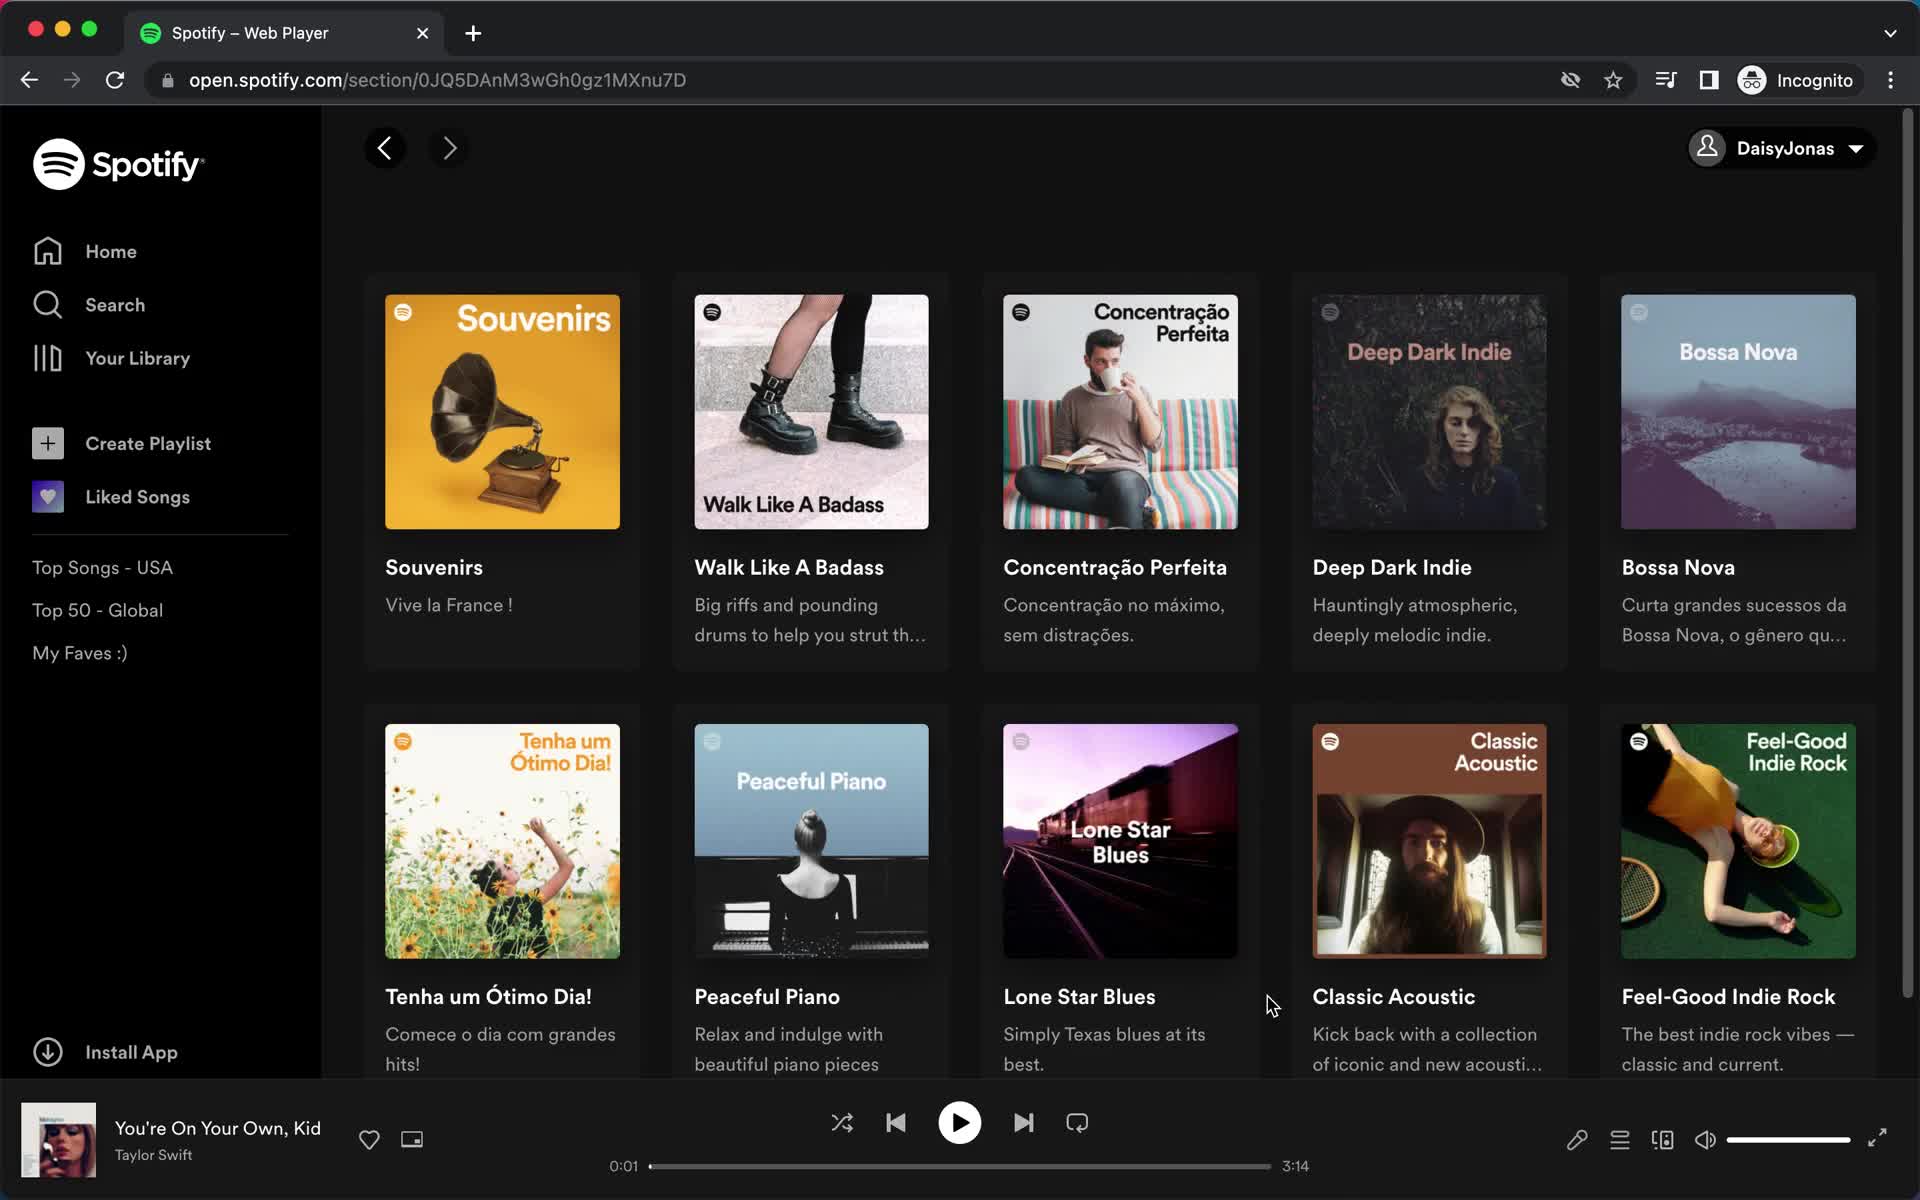Click the Install App download icon

(48, 1052)
